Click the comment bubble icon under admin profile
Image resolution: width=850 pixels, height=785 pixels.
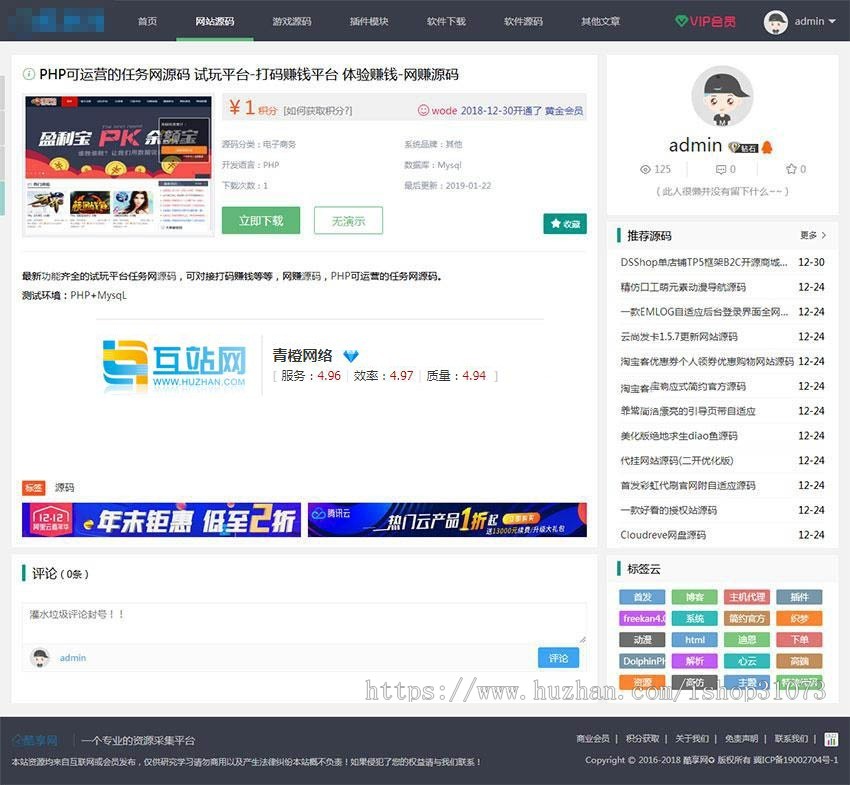click(721, 169)
